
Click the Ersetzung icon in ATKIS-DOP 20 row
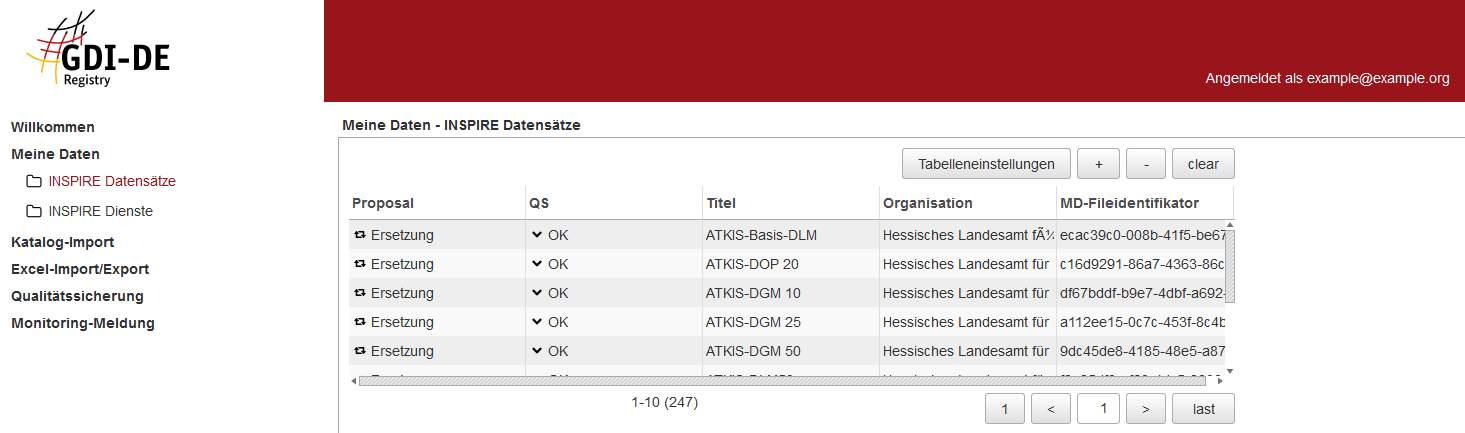click(x=360, y=265)
